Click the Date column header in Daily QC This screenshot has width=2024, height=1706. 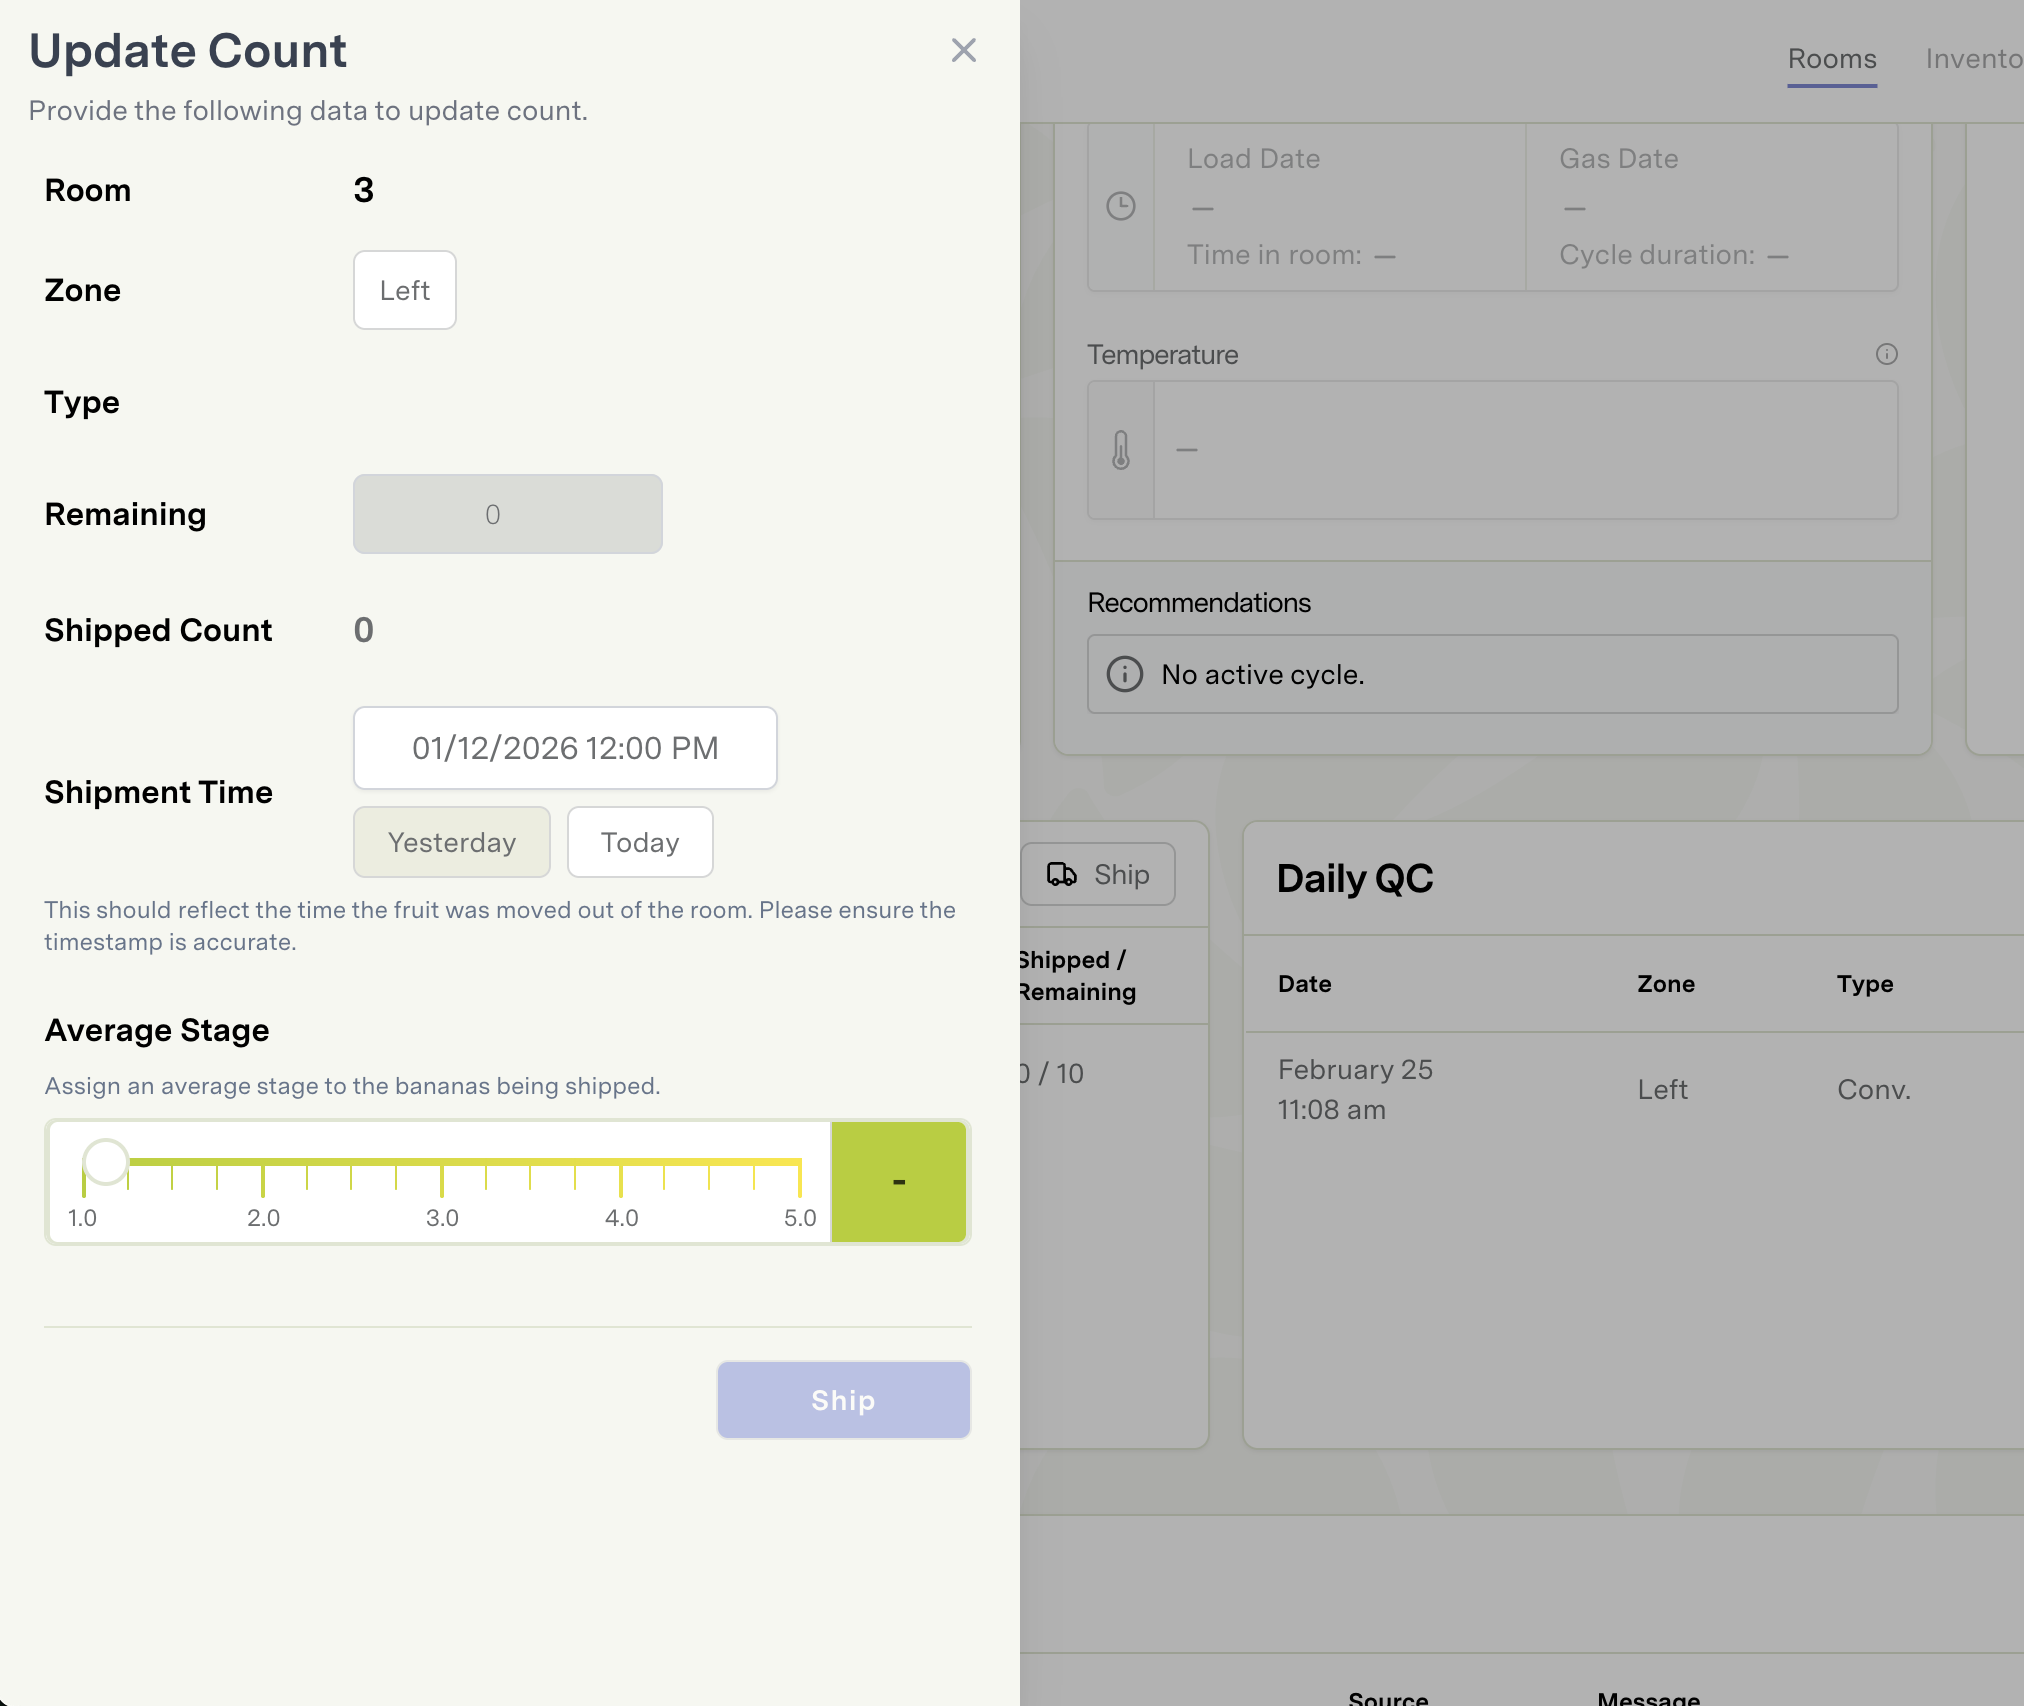point(1304,984)
